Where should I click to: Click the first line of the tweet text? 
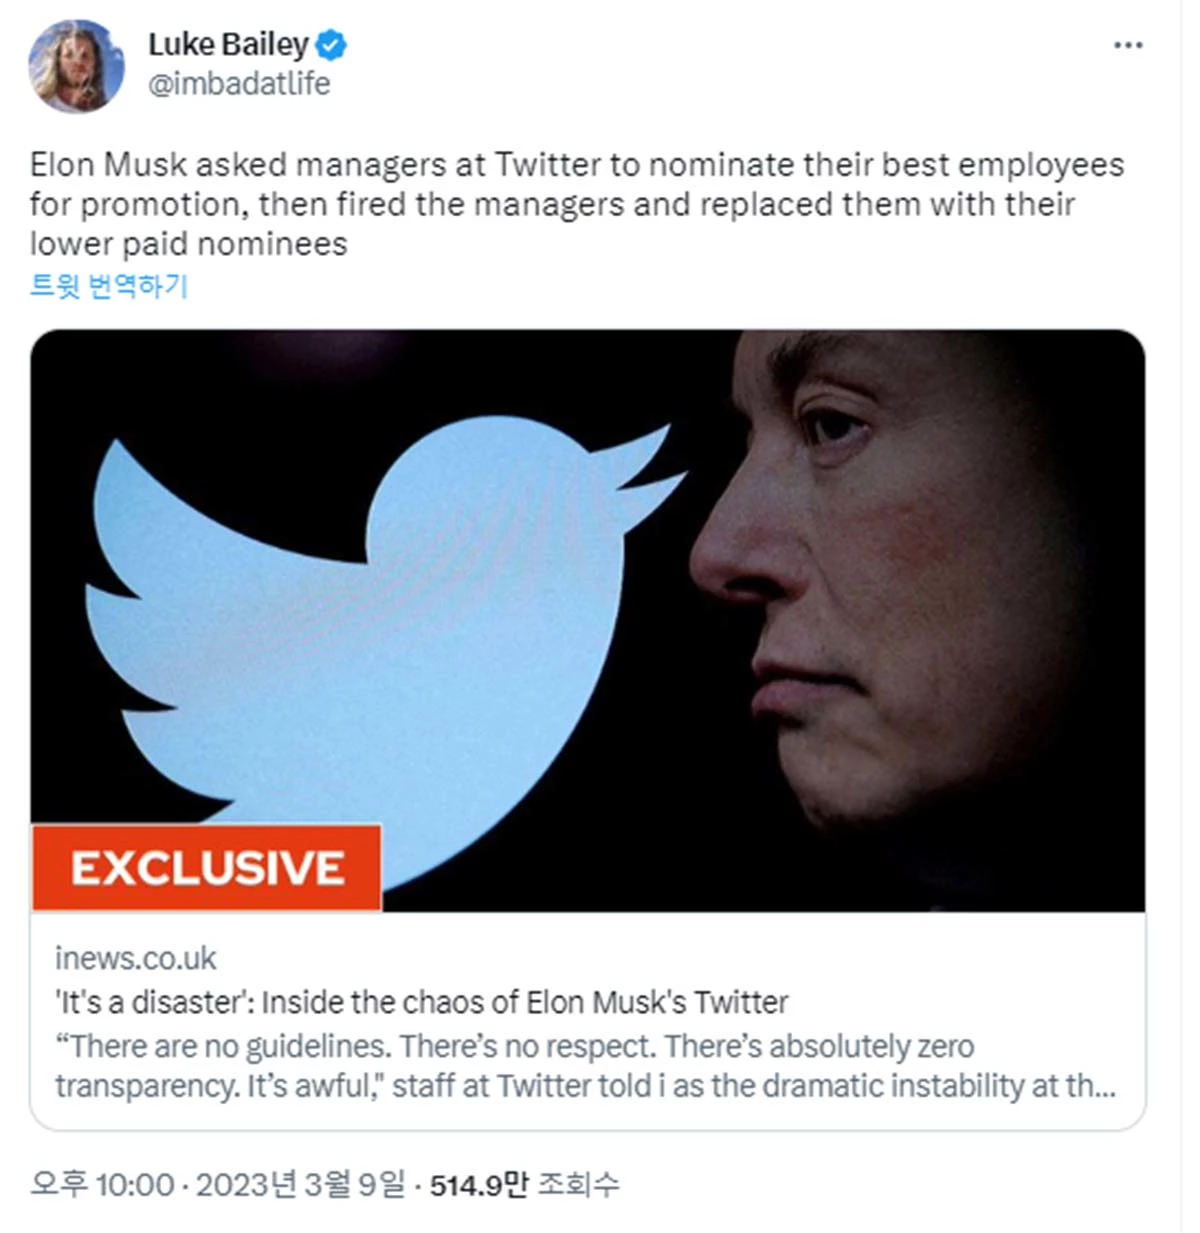click(x=576, y=165)
